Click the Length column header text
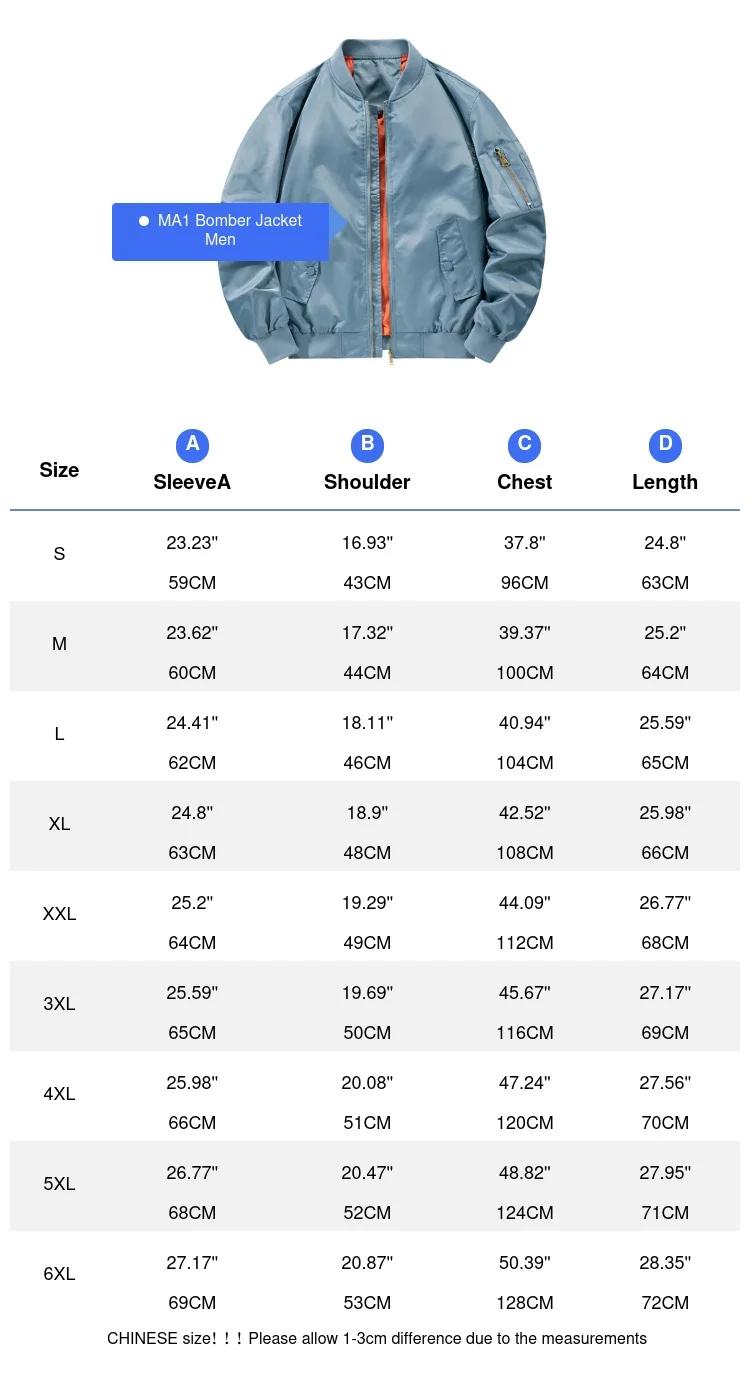This screenshot has width=750, height=1400. point(665,482)
